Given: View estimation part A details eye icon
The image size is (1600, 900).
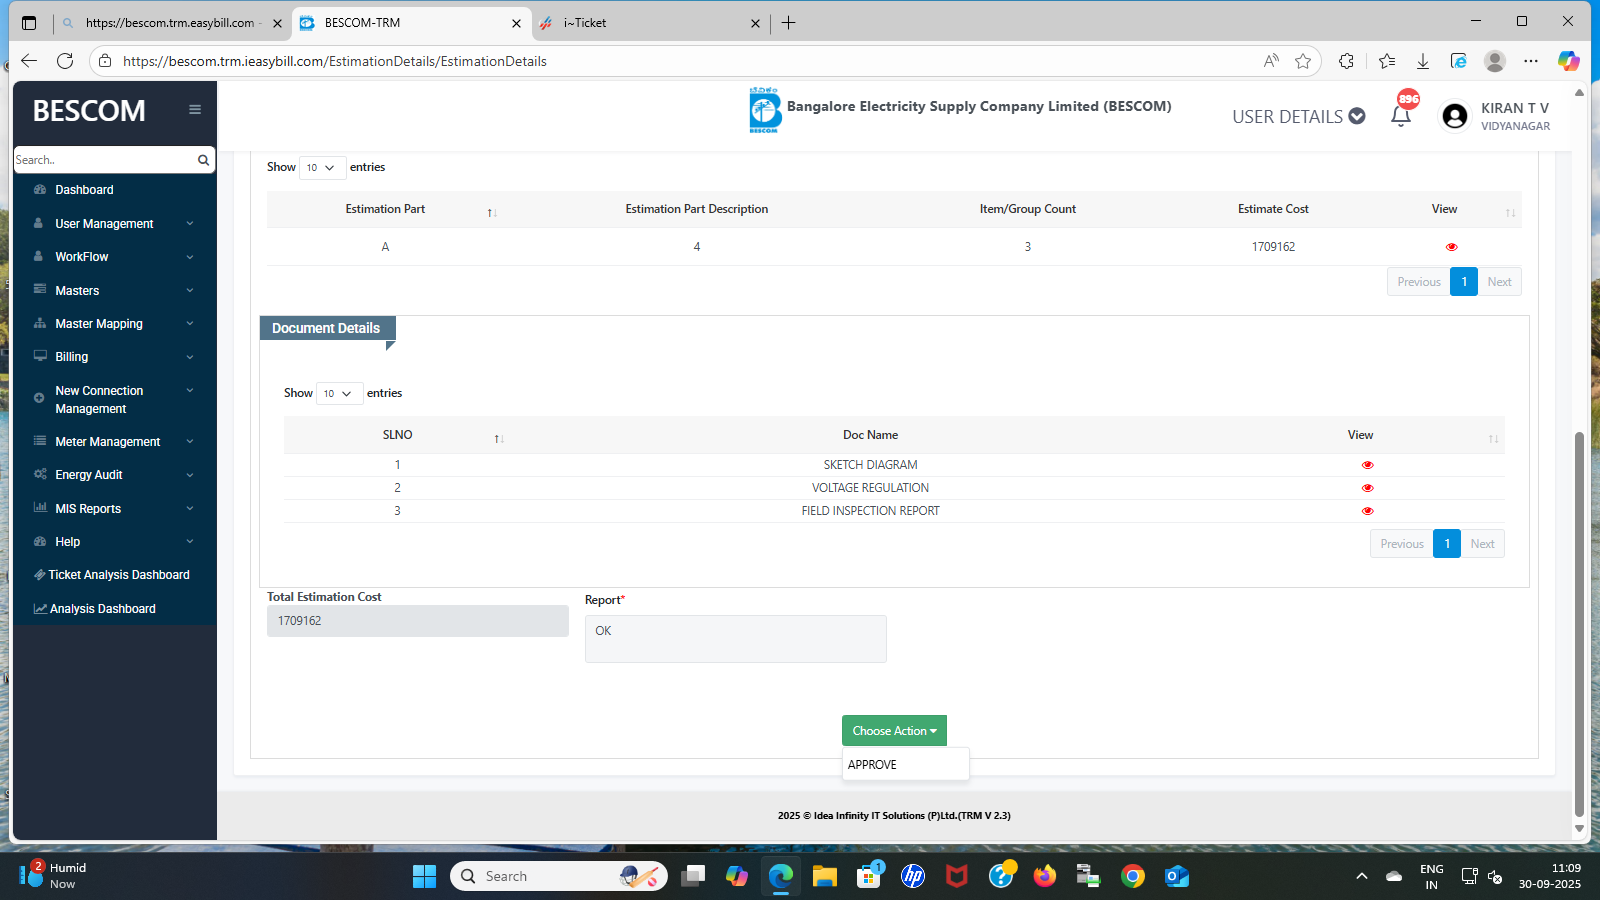Looking at the screenshot, I should [x=1451, y=247].
